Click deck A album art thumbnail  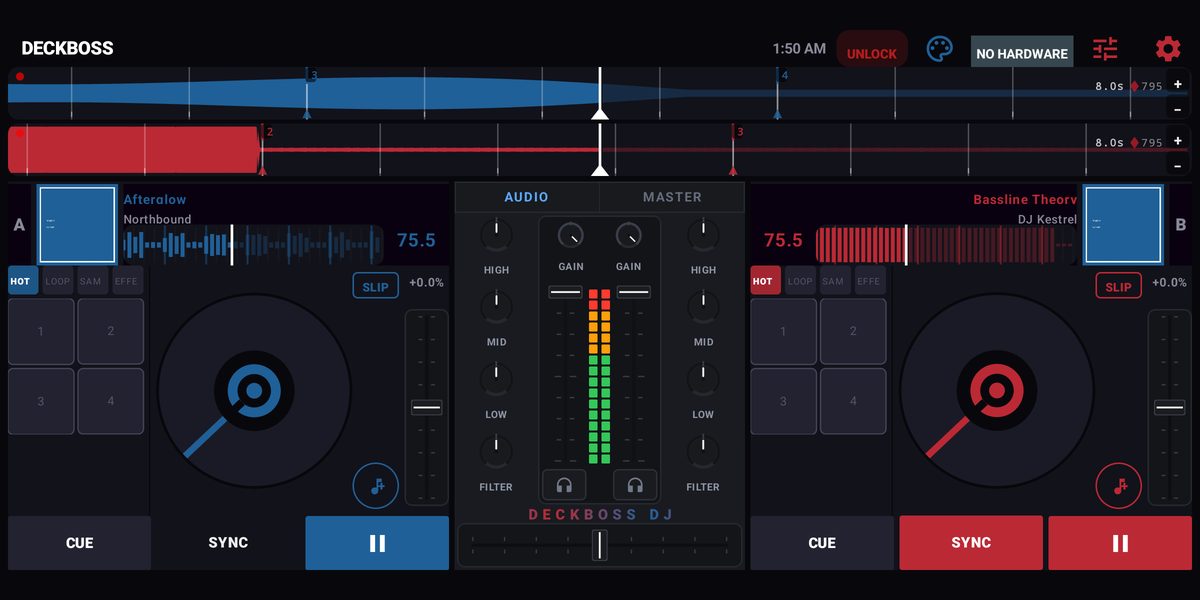77,225
